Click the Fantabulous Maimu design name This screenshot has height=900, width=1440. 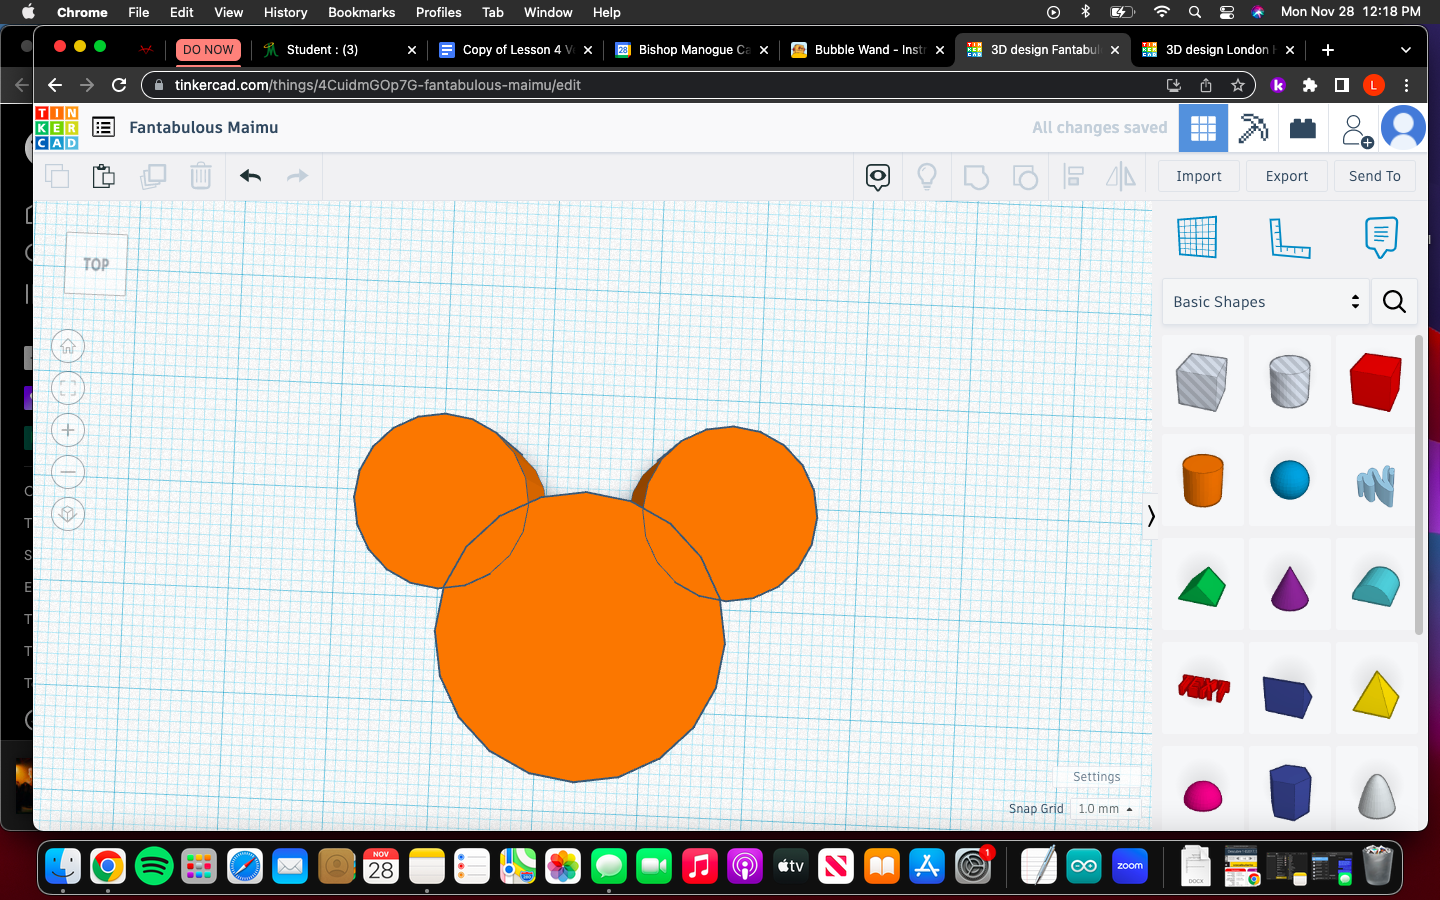204,128
